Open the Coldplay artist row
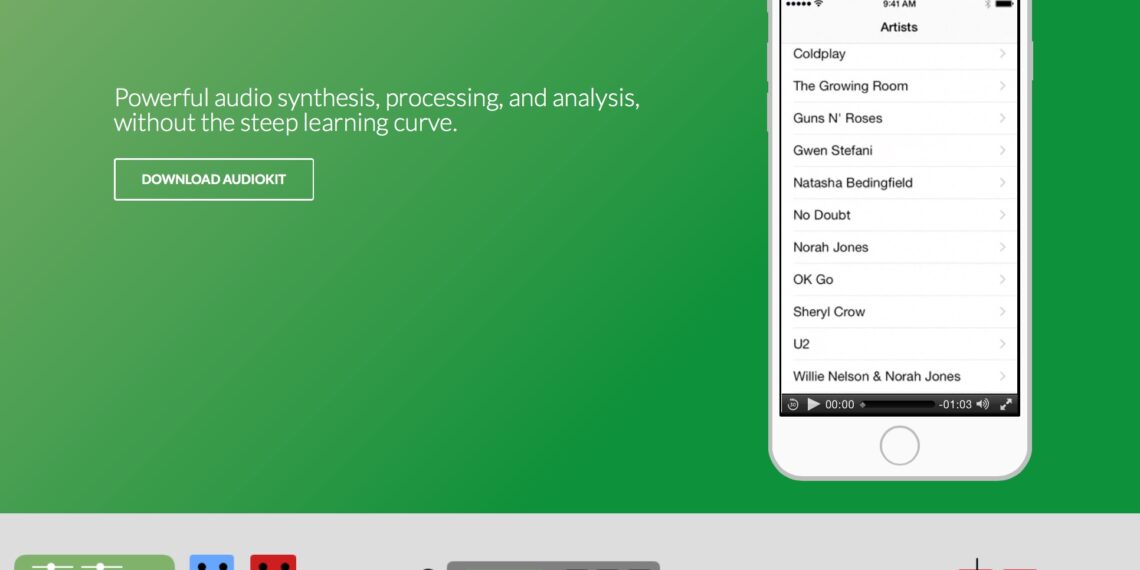The width and height of the screenshot is (1140, 570). tap(899, 55)
